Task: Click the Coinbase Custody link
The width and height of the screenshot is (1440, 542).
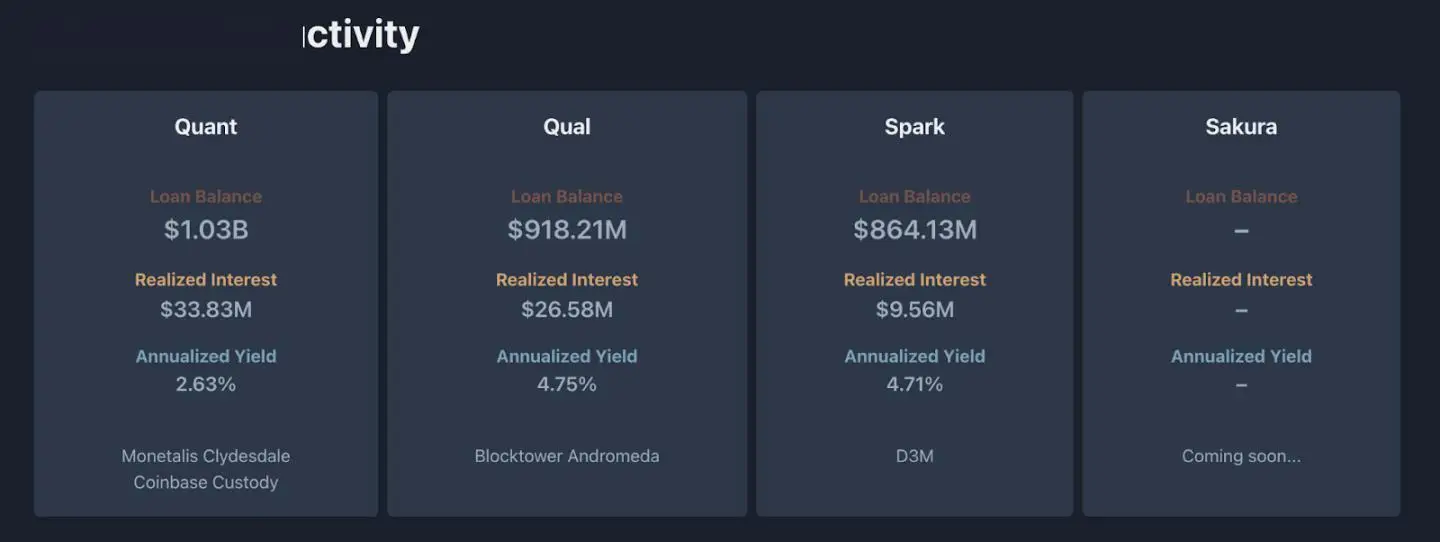Action: [206, 482]
